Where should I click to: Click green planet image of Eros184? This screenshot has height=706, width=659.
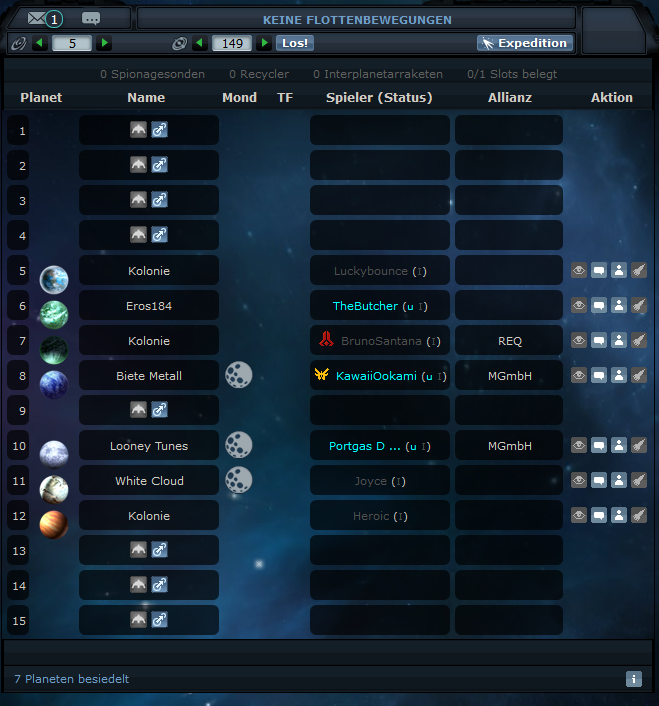(54, 314)
